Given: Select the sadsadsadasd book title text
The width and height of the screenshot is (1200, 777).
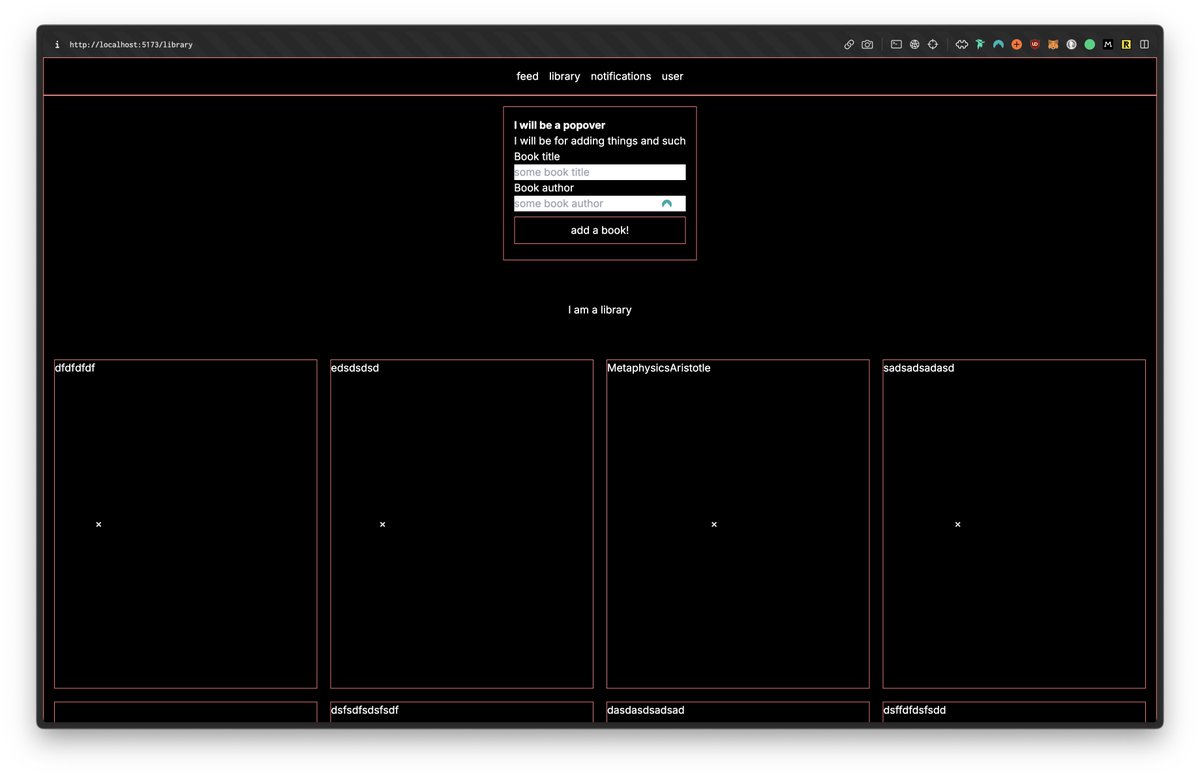Looking at the screenshot, I should click(x=919, y=368).
